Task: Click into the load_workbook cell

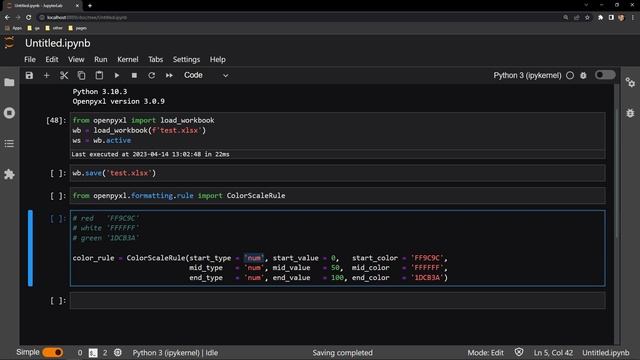Action: [x=337, y=130]
